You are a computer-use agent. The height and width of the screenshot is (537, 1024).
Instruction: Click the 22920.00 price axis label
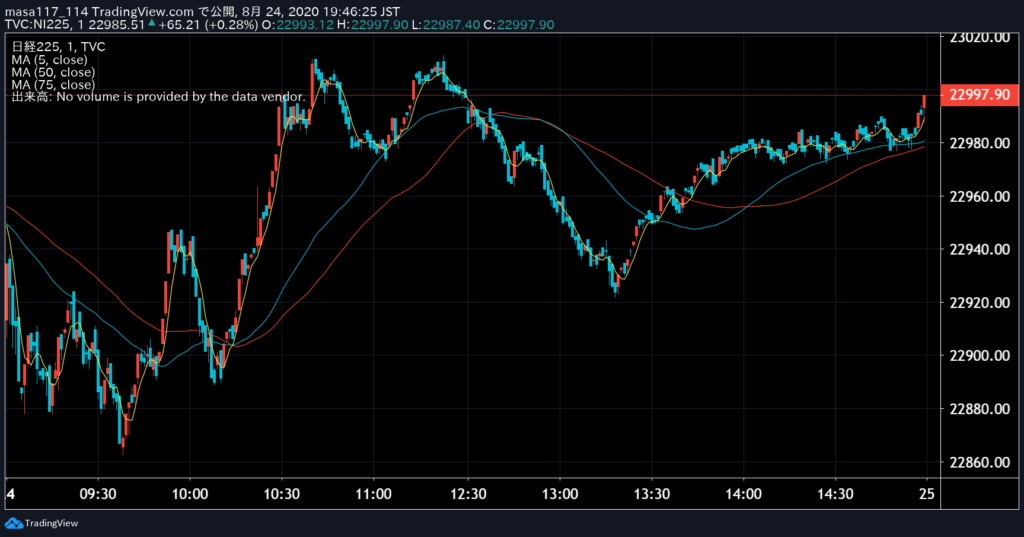tap(980, 302)
